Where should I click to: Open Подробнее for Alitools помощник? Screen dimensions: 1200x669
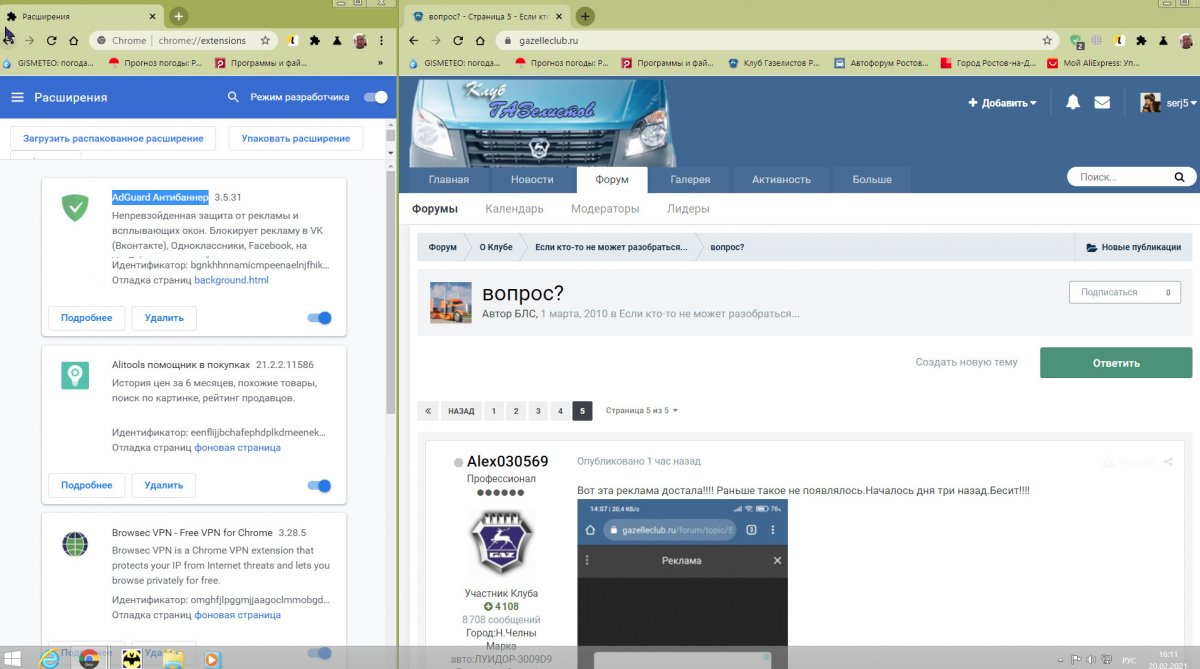point(86,485)
